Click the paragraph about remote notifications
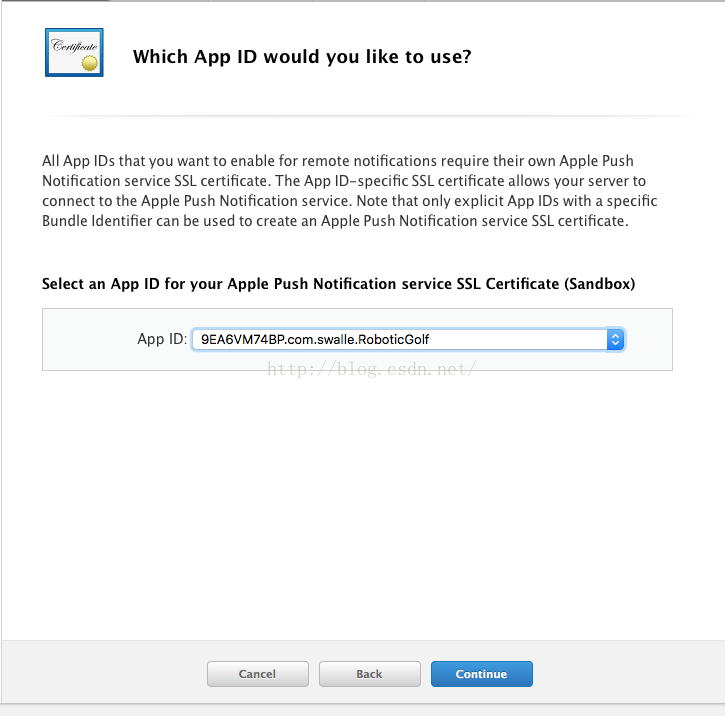725x716 pixels. pos(350,191)
